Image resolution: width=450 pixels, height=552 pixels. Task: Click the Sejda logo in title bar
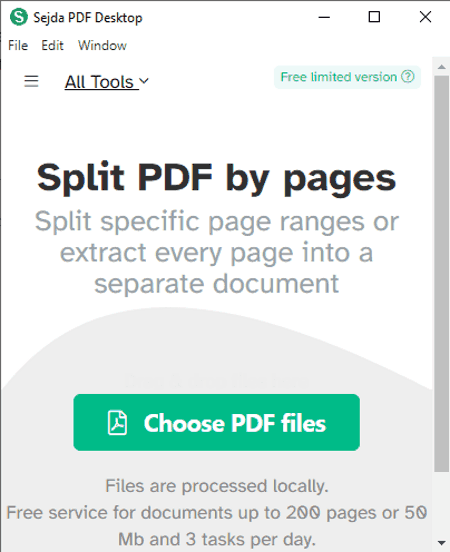[x=19, y=17]
